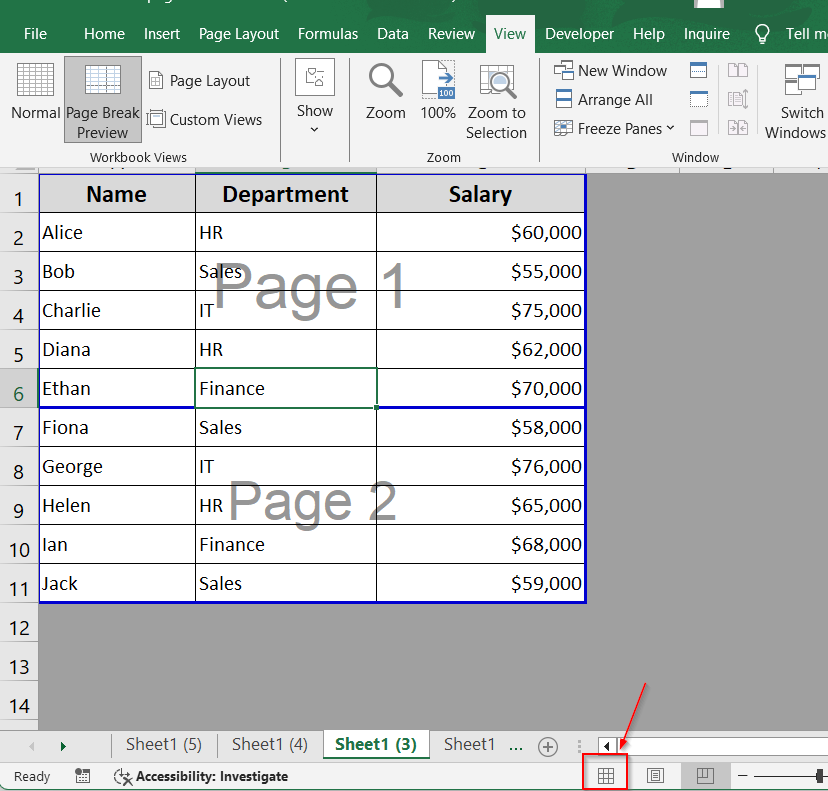
Task: Click Reset Window Position icon
Action: pos(738,128)
